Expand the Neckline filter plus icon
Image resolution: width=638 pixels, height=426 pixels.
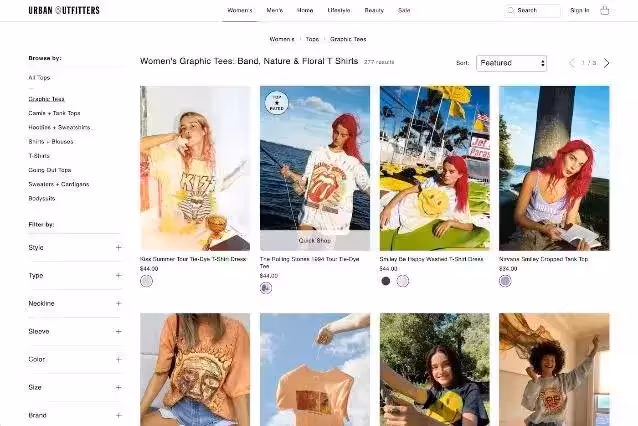118,303
